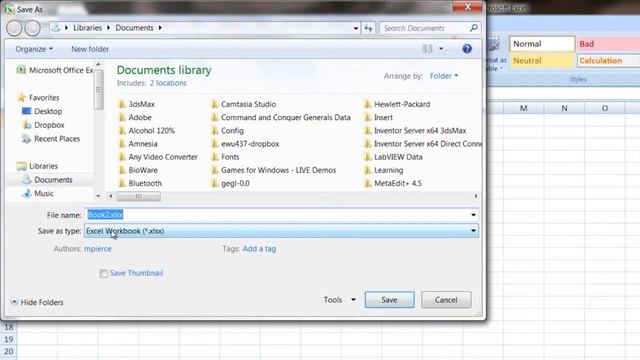Click the Save button
Viewport: 640px width, 360px height.
click(389, 300)
